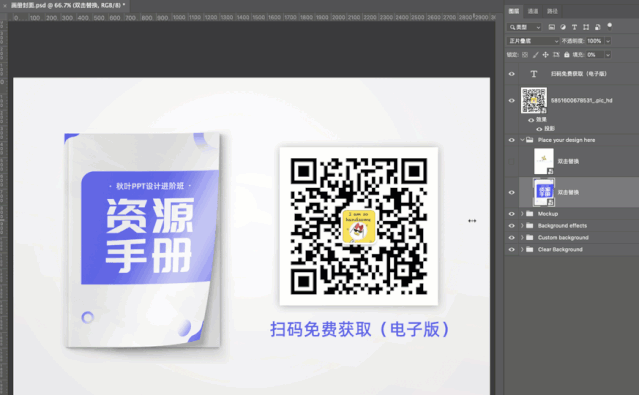Image resolution: width=639 pixels, height=395 pixels.
Task: Click the T type layer icon
Action: [533, 74]
